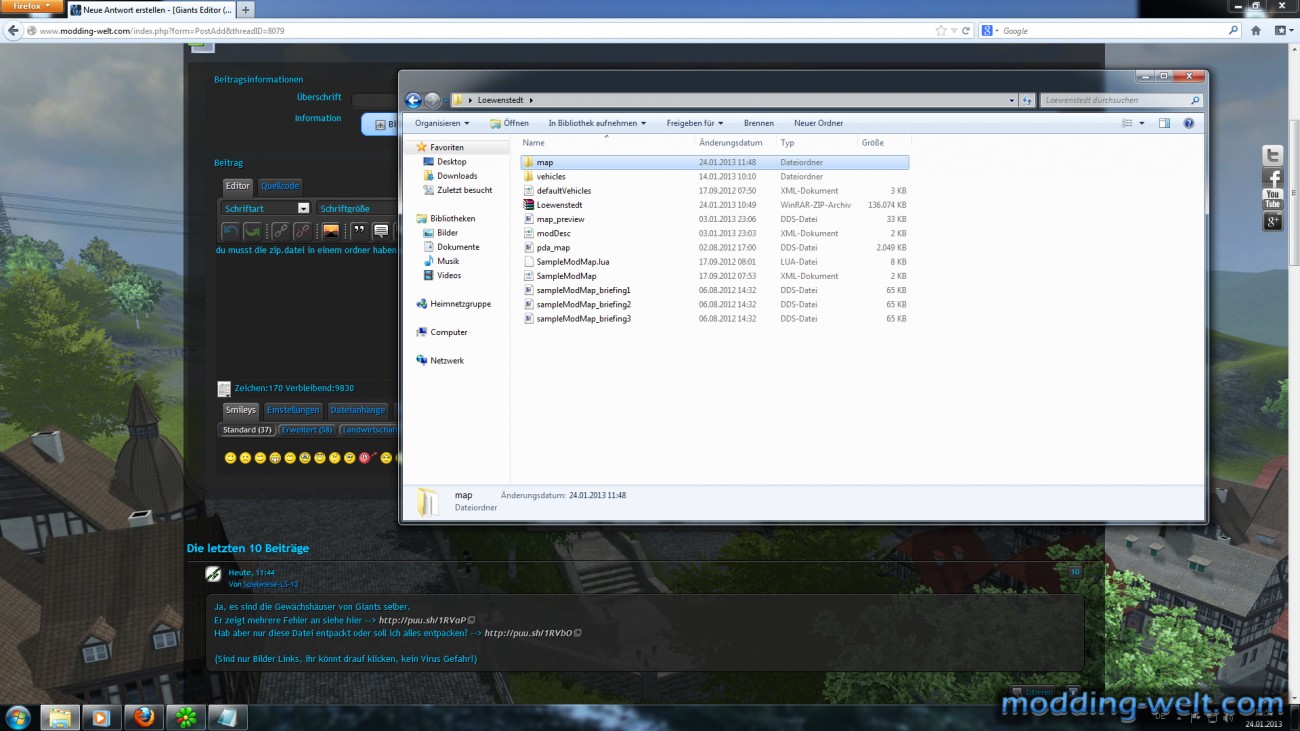Toggle the Explorer preview pane icon
The image size is (1300, 731).
(1164, 123)
